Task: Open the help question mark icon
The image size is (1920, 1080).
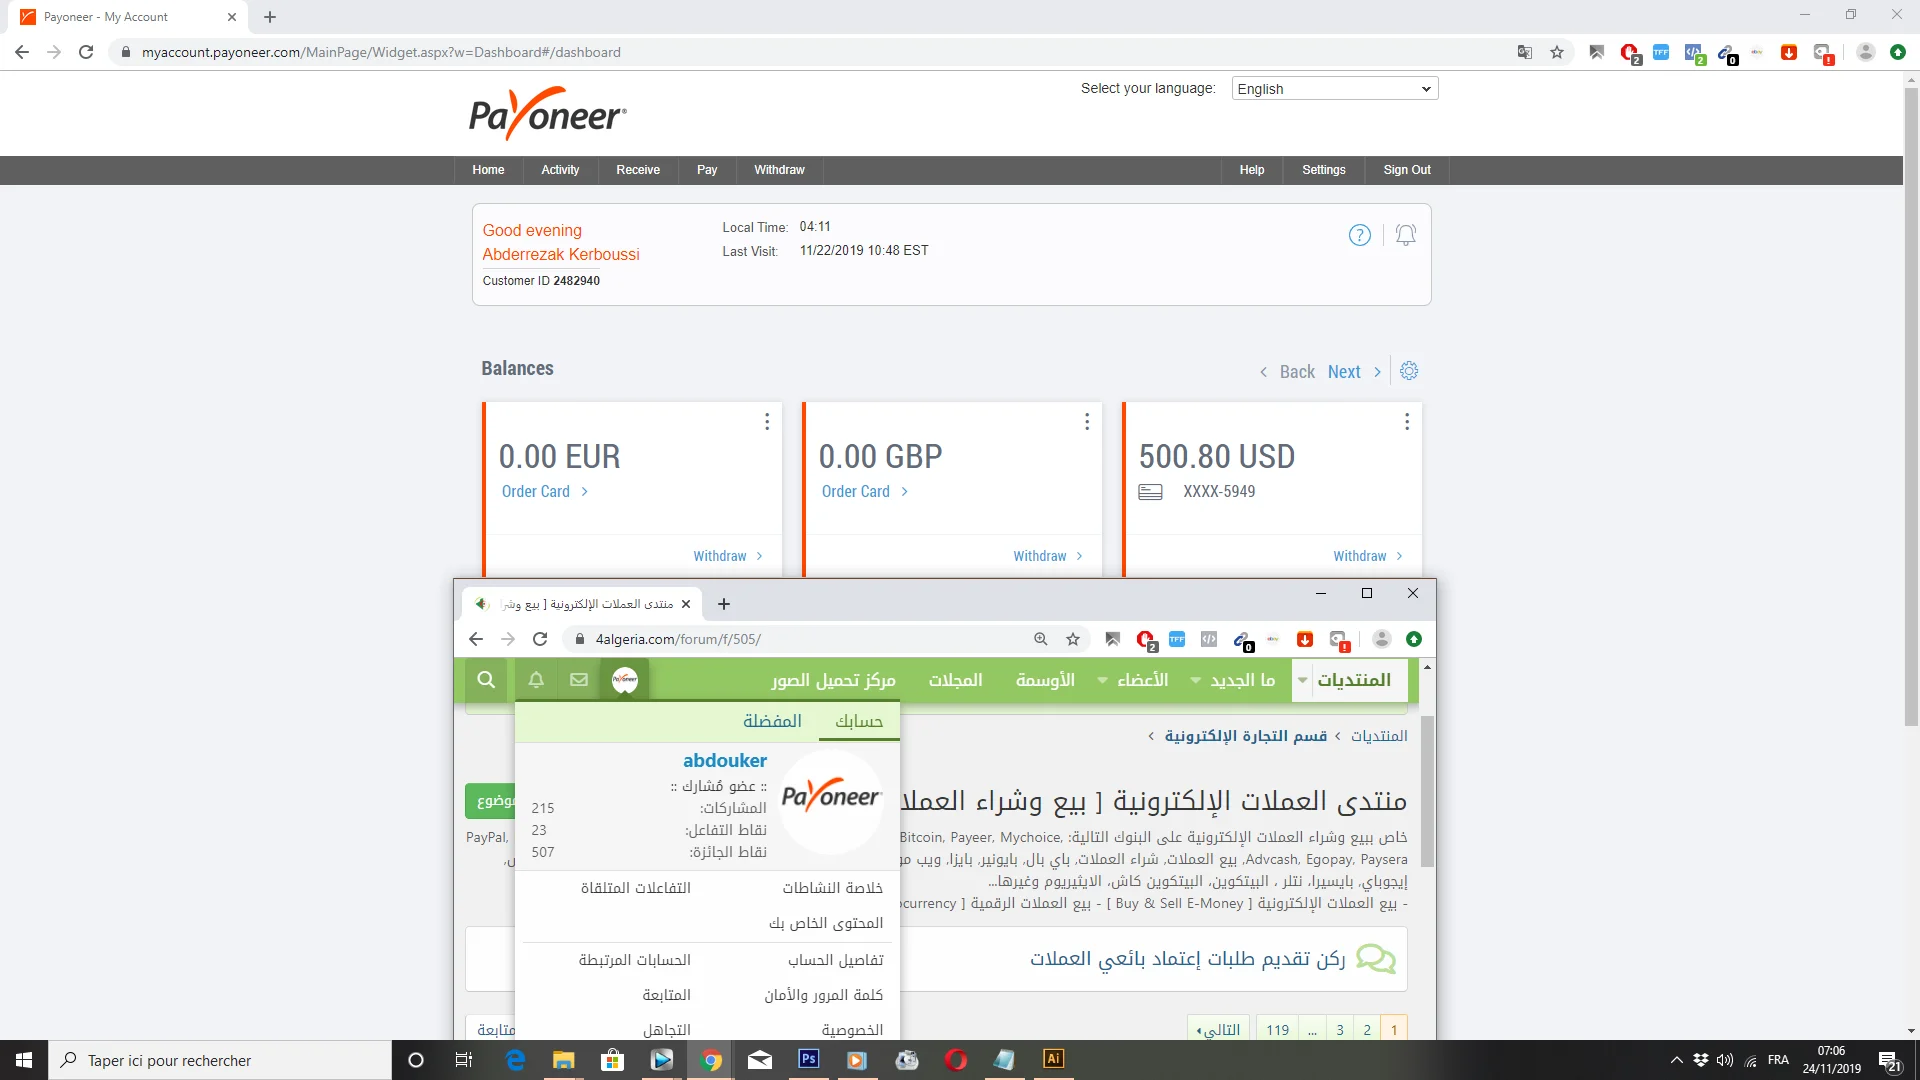Action: point(1359,235)
